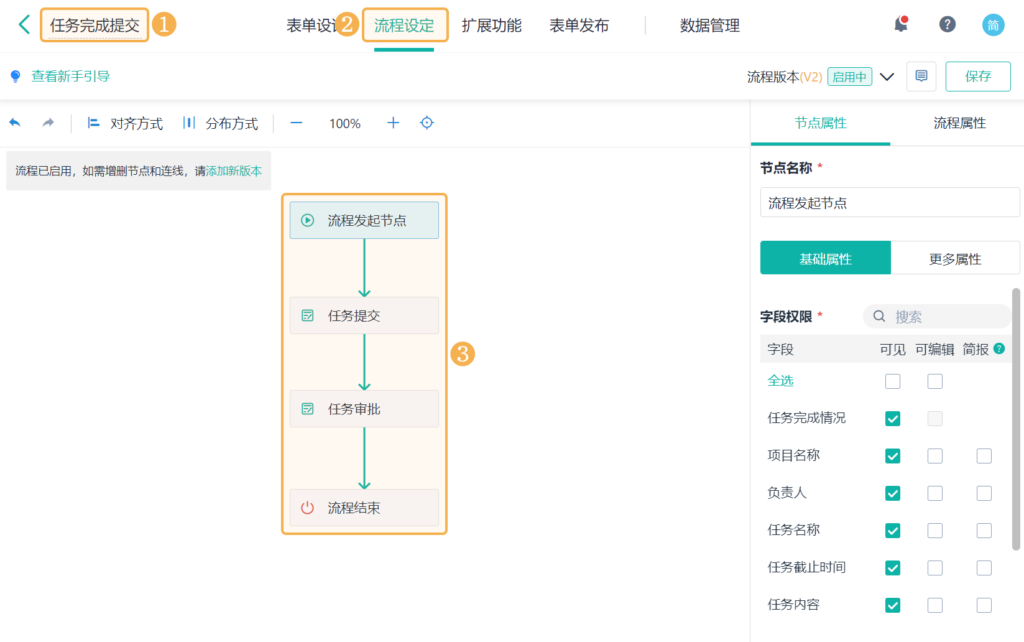This screenshot has width=1024, height=642.
Task: Click the comment icon beside 保存
Action: coord(920,75)
